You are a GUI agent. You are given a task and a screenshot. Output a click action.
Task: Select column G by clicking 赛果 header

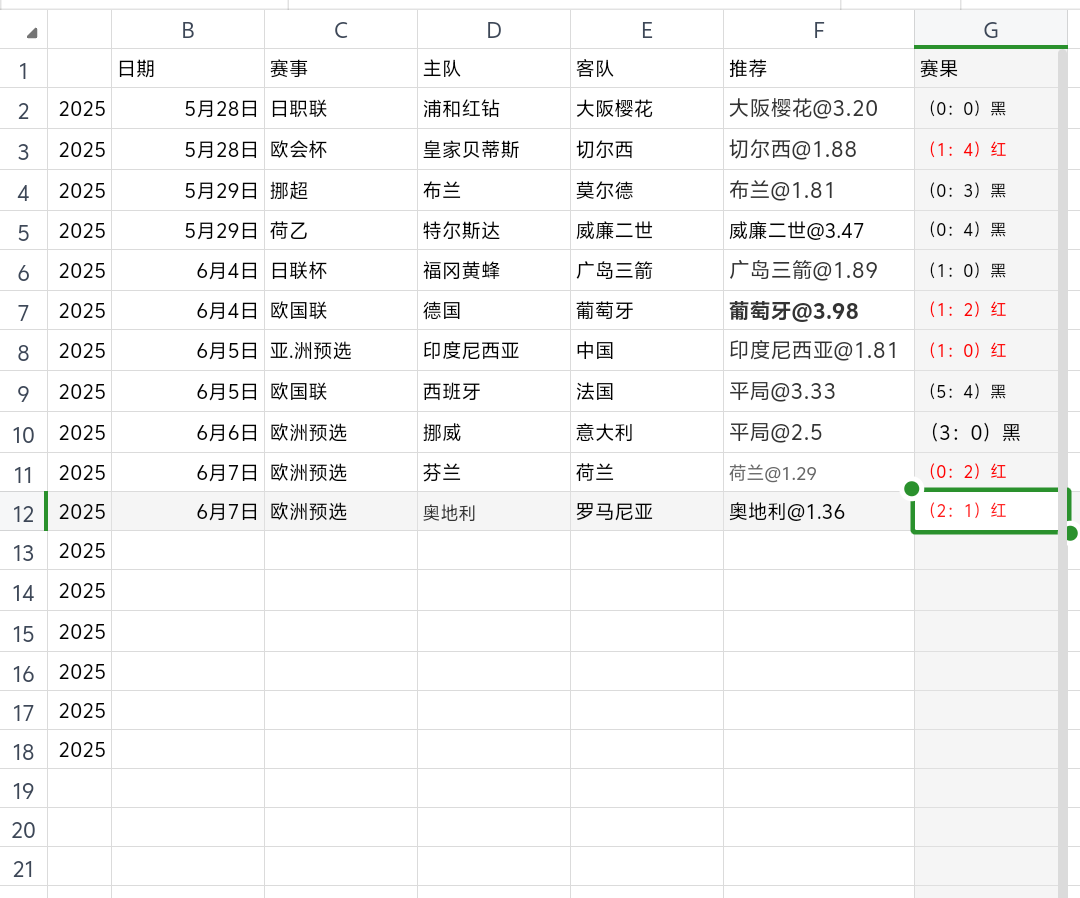990,30
